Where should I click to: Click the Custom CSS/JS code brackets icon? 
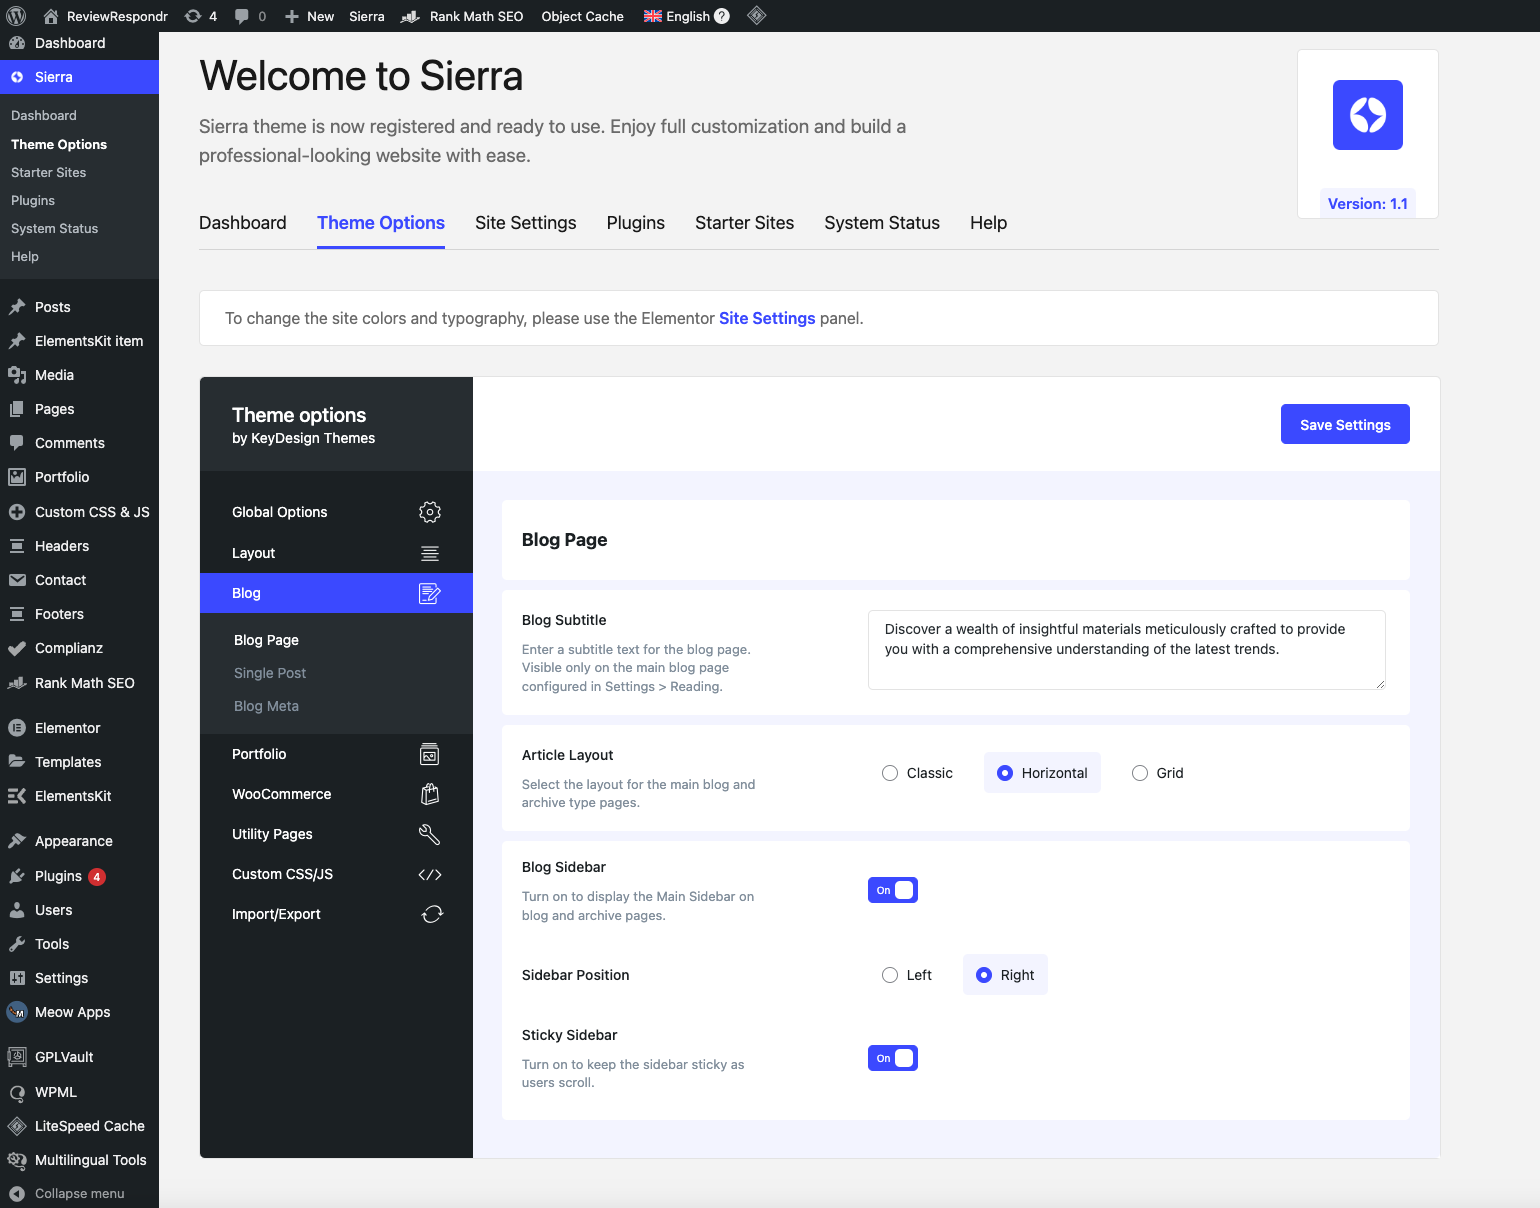pyautogui.click(x=430, y=874)
